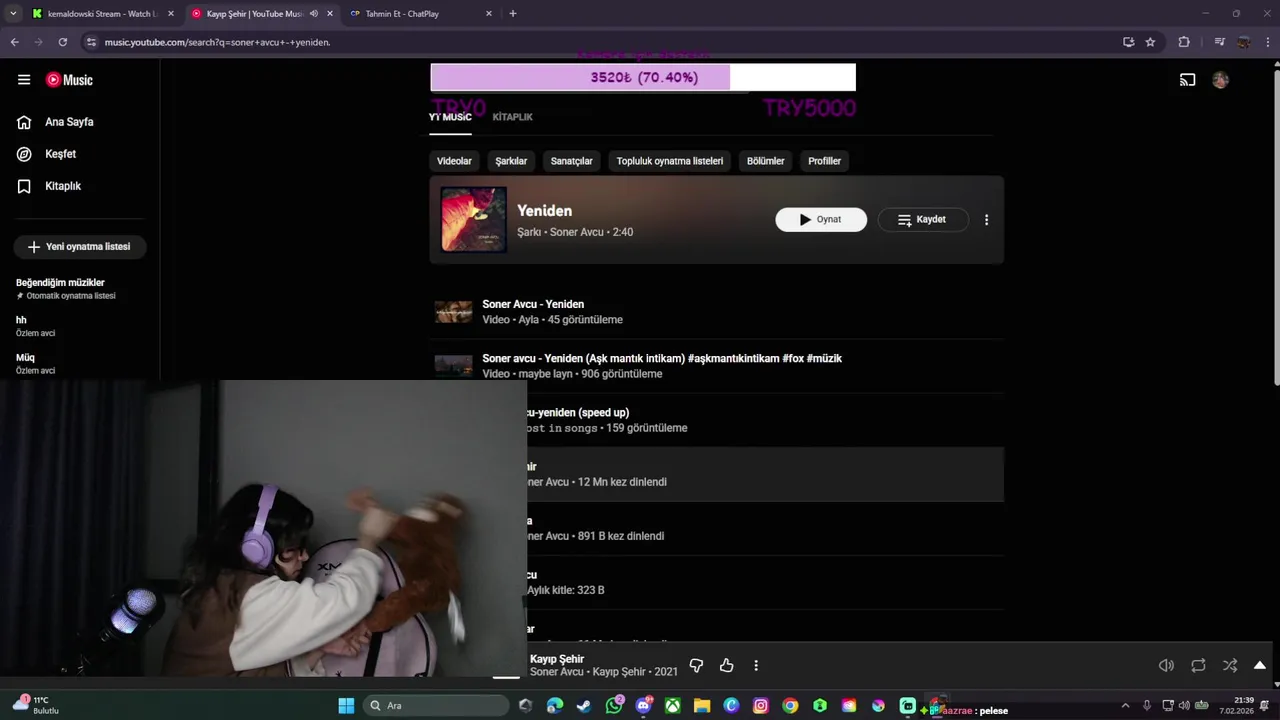Filter results by Profiller

pyautogui.click(x=825, y=161)
